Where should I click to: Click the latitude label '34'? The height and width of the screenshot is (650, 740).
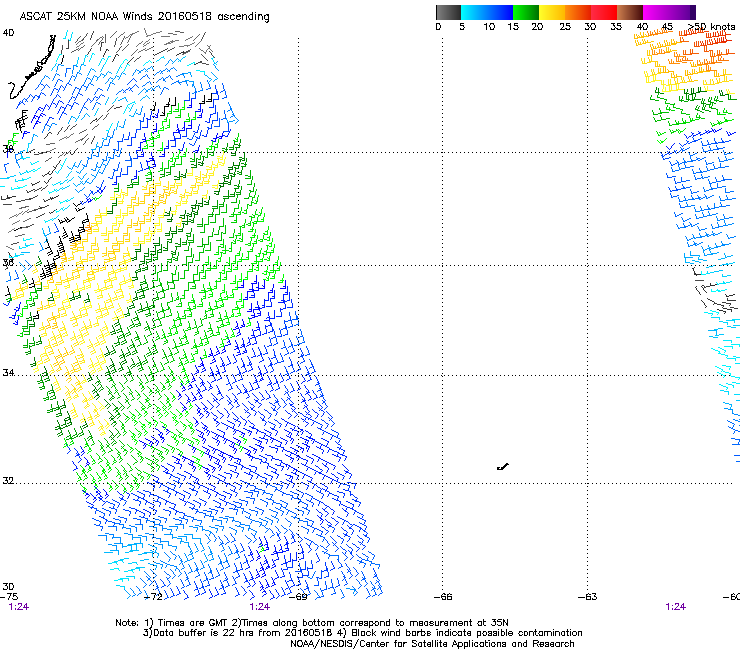coord(8,372)
